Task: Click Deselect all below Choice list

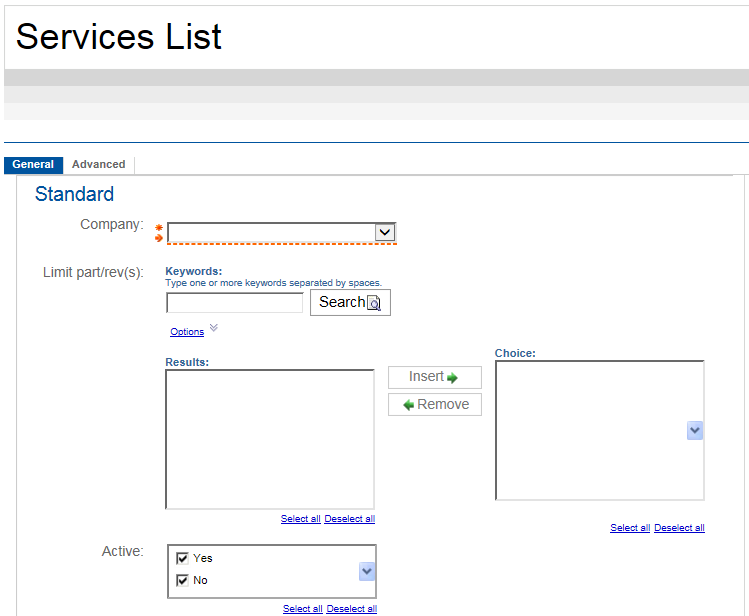Action: 679,528
